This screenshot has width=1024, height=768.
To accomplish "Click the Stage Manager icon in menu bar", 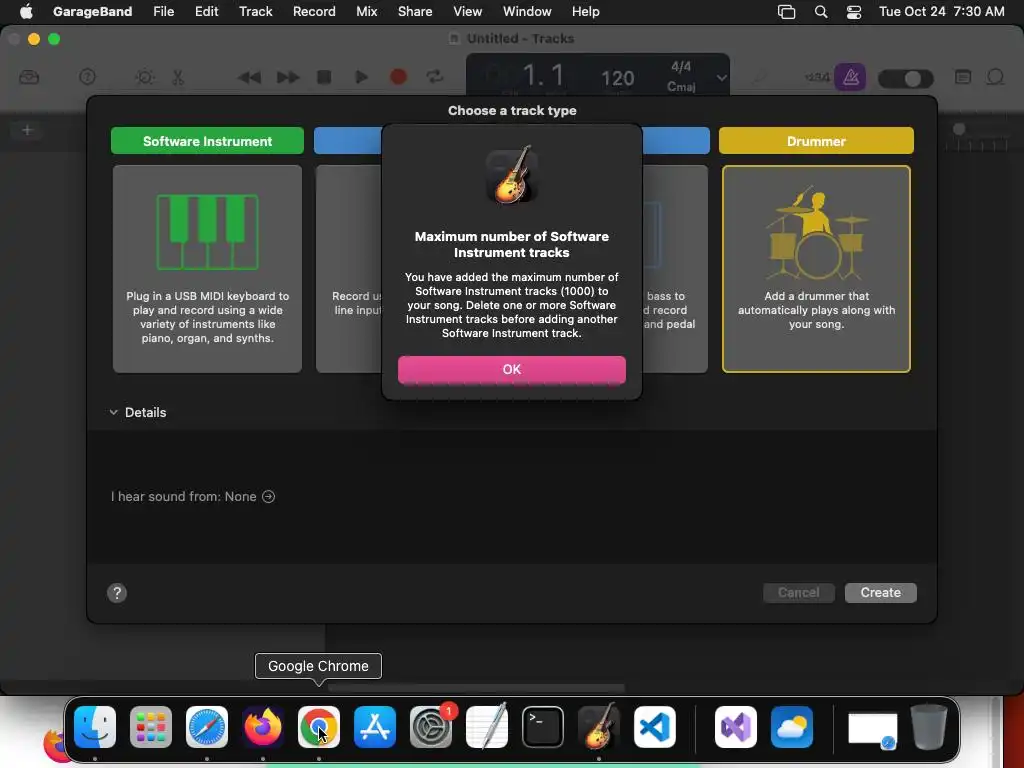I will 786,12.
